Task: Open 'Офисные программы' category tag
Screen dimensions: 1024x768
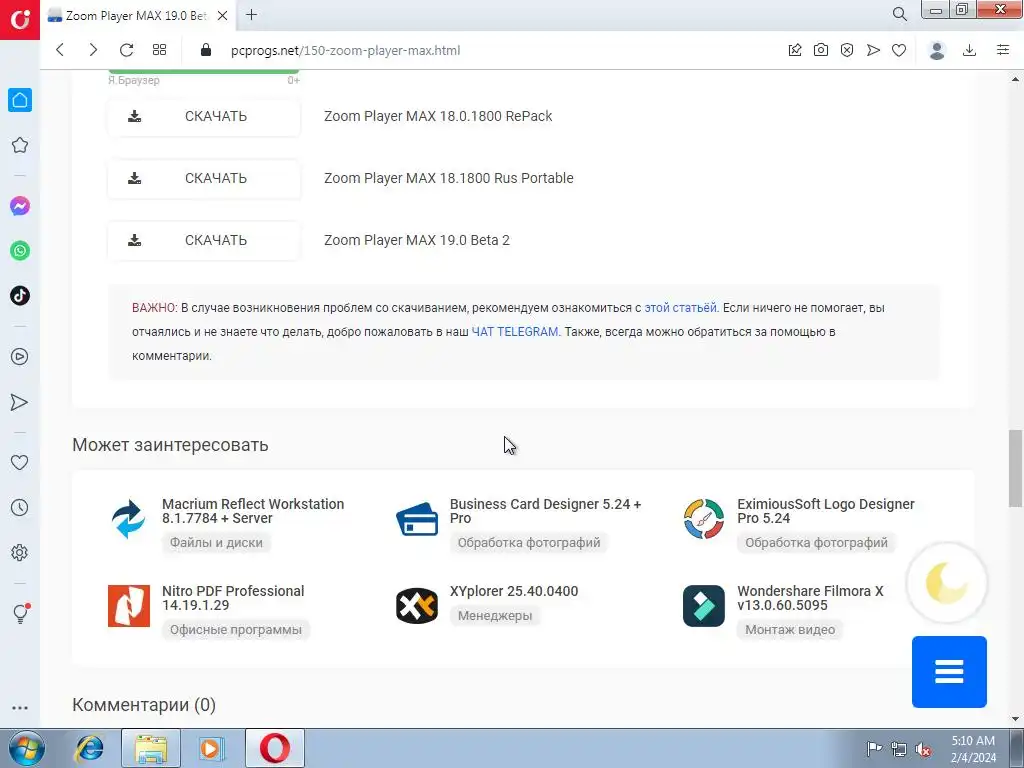Action: (x=236, y=630)
